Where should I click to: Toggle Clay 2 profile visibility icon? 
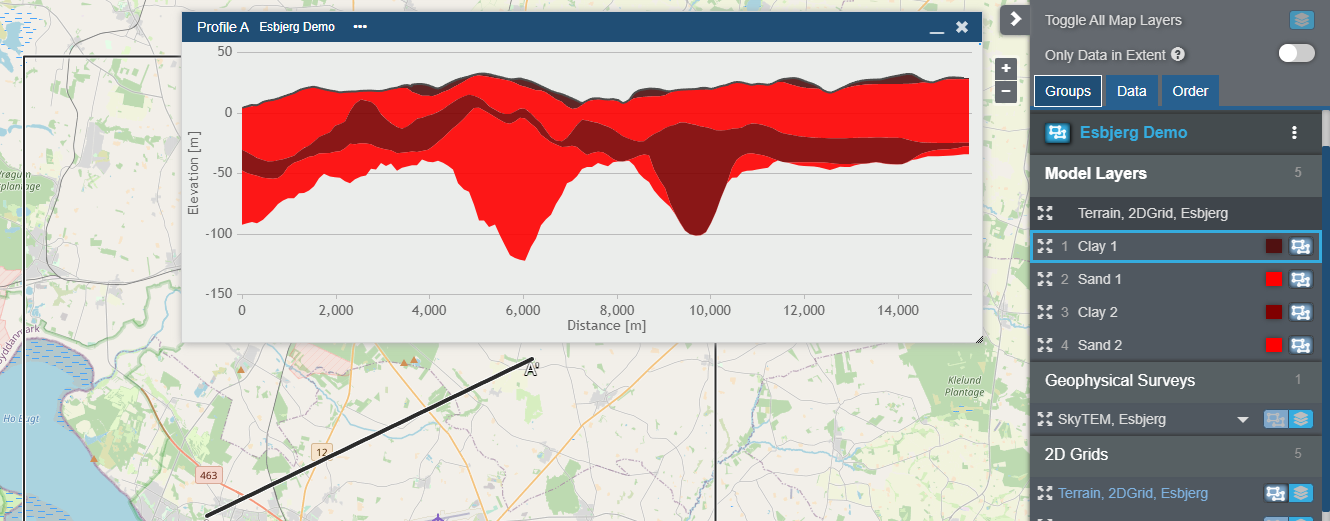click(x=1300, y=312)
